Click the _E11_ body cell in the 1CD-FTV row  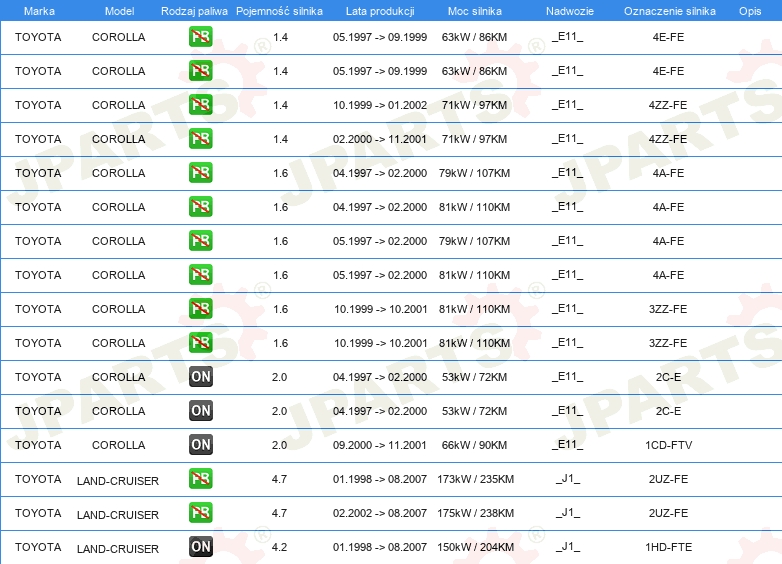point(568,445)
